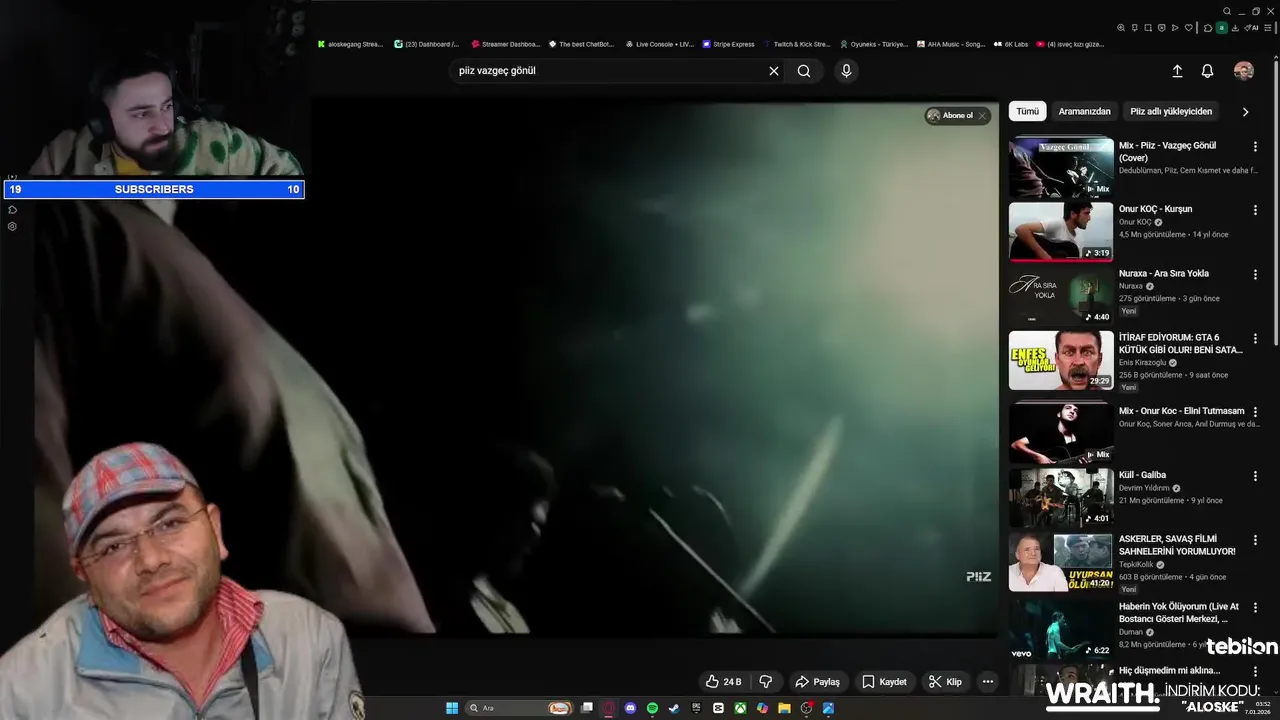Switch to The best ChatBot browser tab

click(581, 44)
